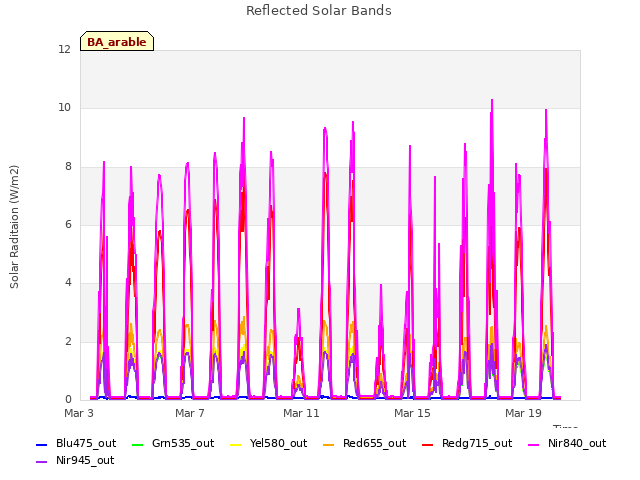Click the Grn535_out green legend swatch

point(138,444)
